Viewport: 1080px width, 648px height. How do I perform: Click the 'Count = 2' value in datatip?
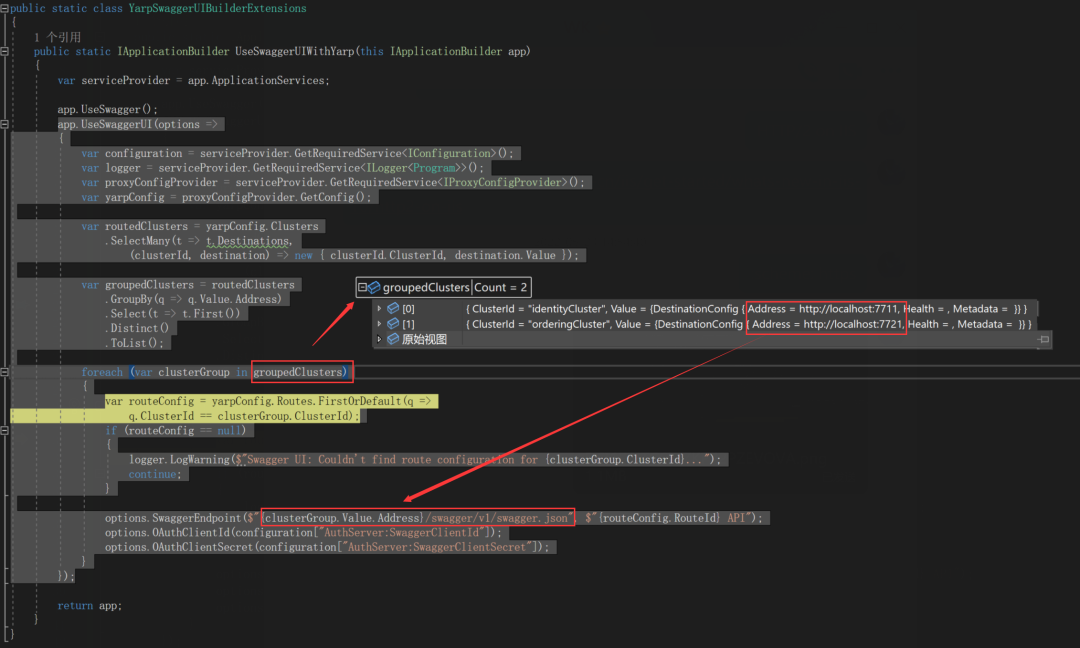502,287
